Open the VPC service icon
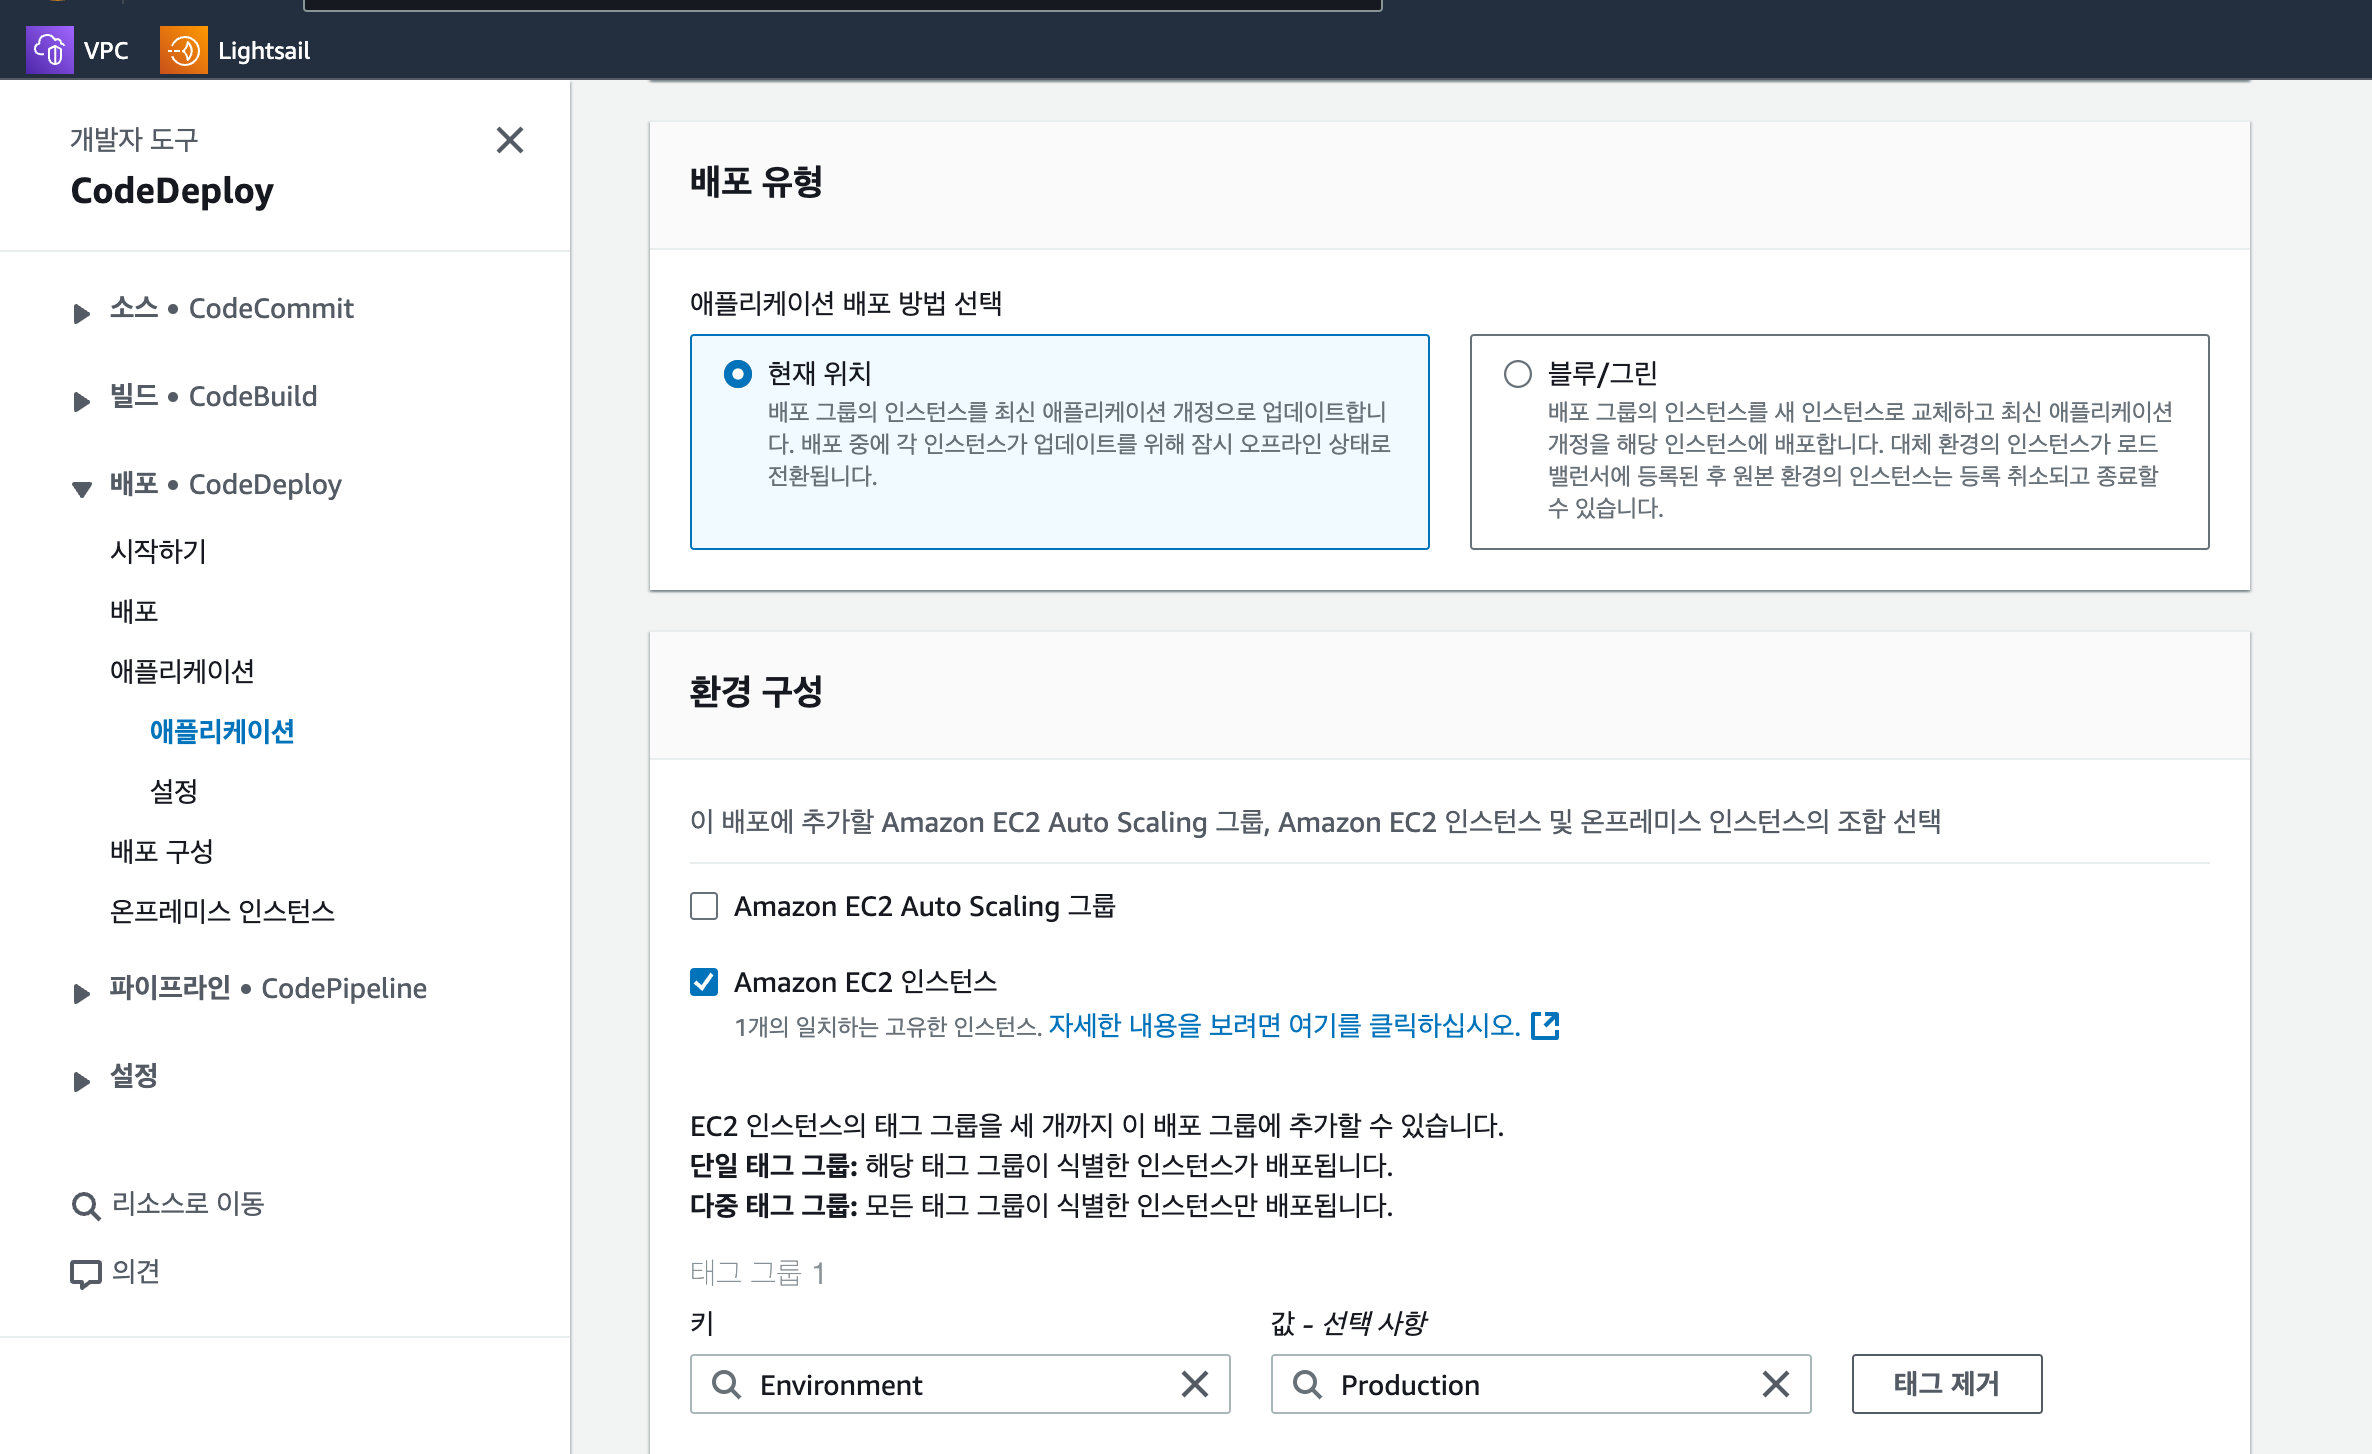This screenshot has height=1454, width=2372. click(50, 49)
